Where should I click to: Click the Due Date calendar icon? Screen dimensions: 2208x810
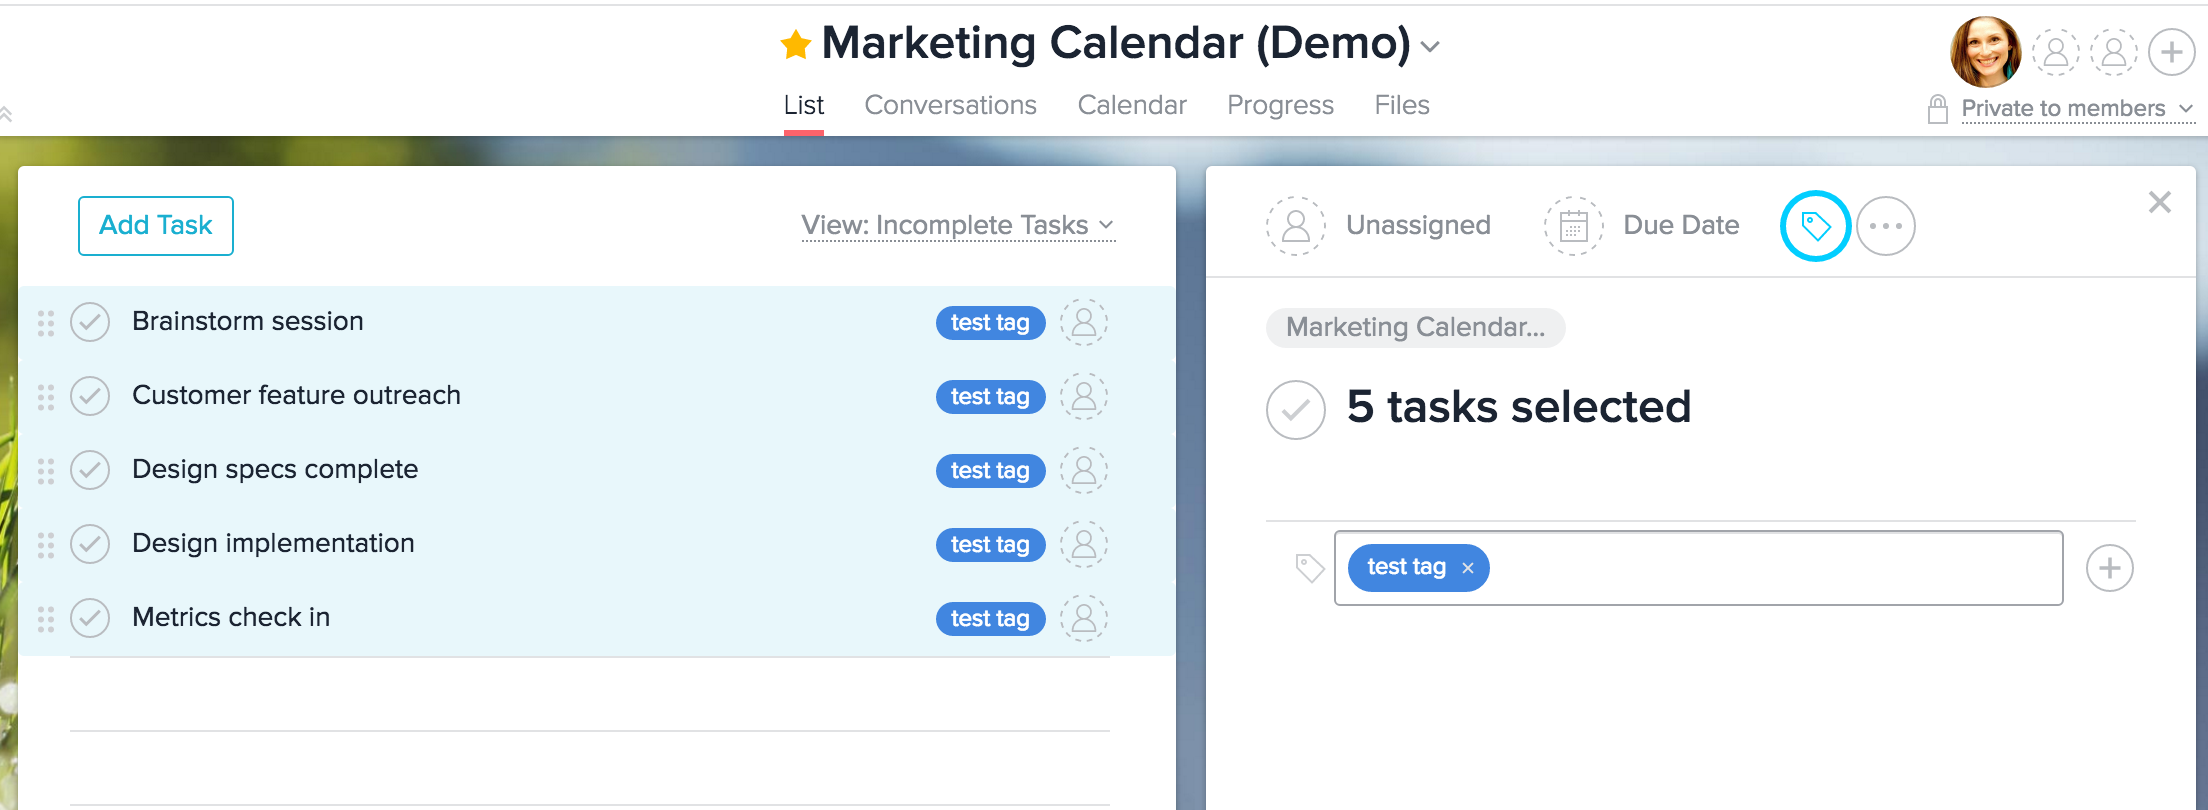point(1573,226)
